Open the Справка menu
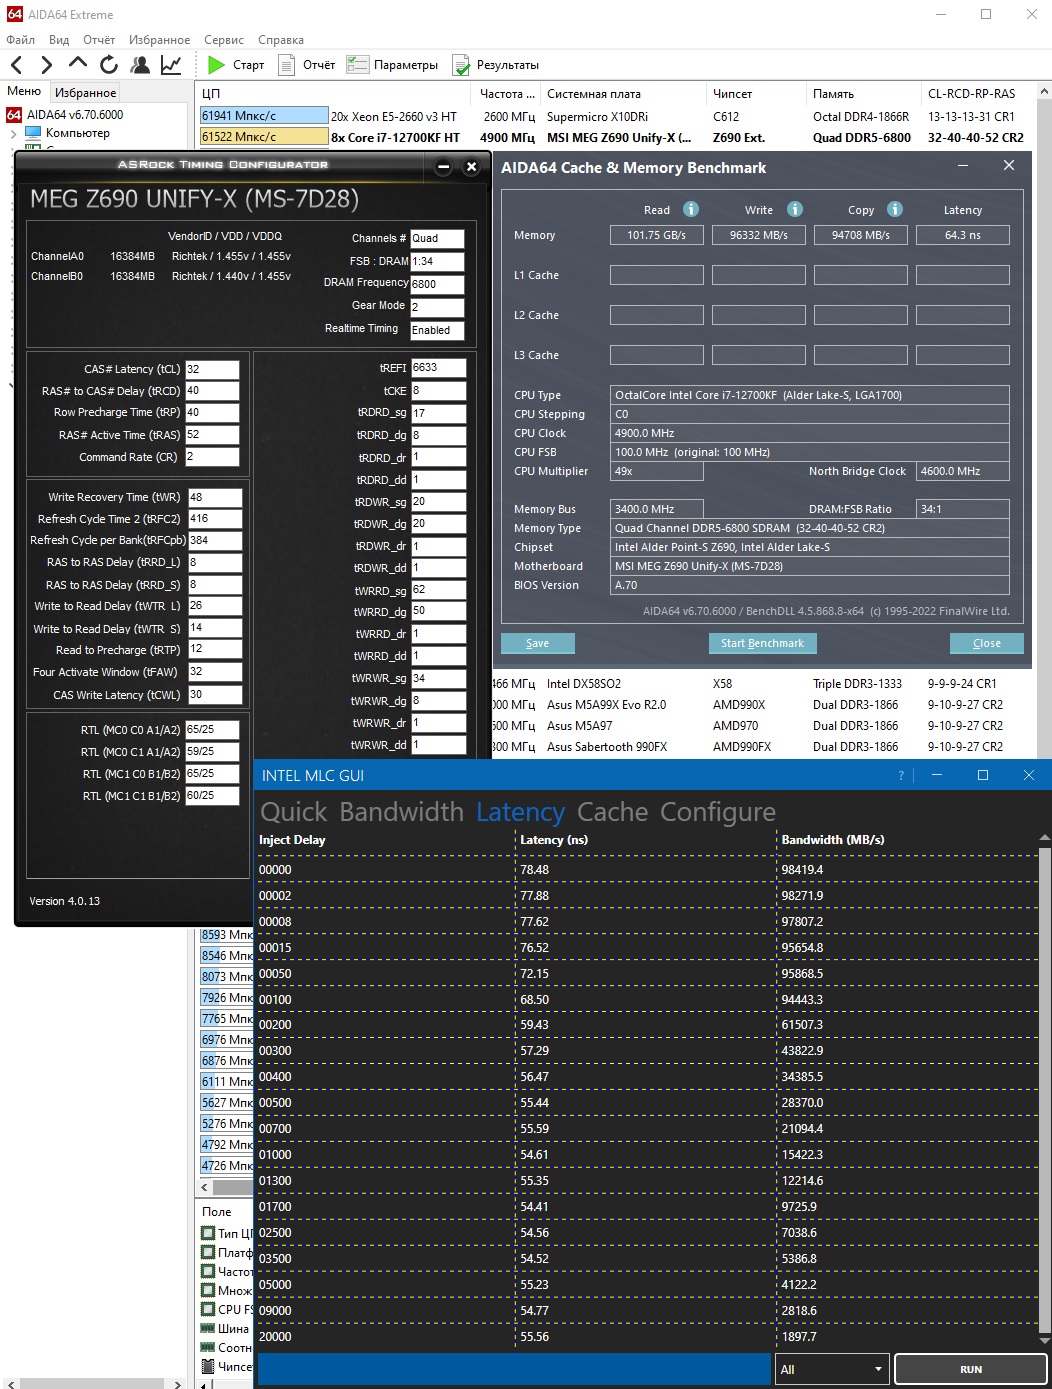The width and height of the screenshot is (1052, 1389). tap(281, 40)
